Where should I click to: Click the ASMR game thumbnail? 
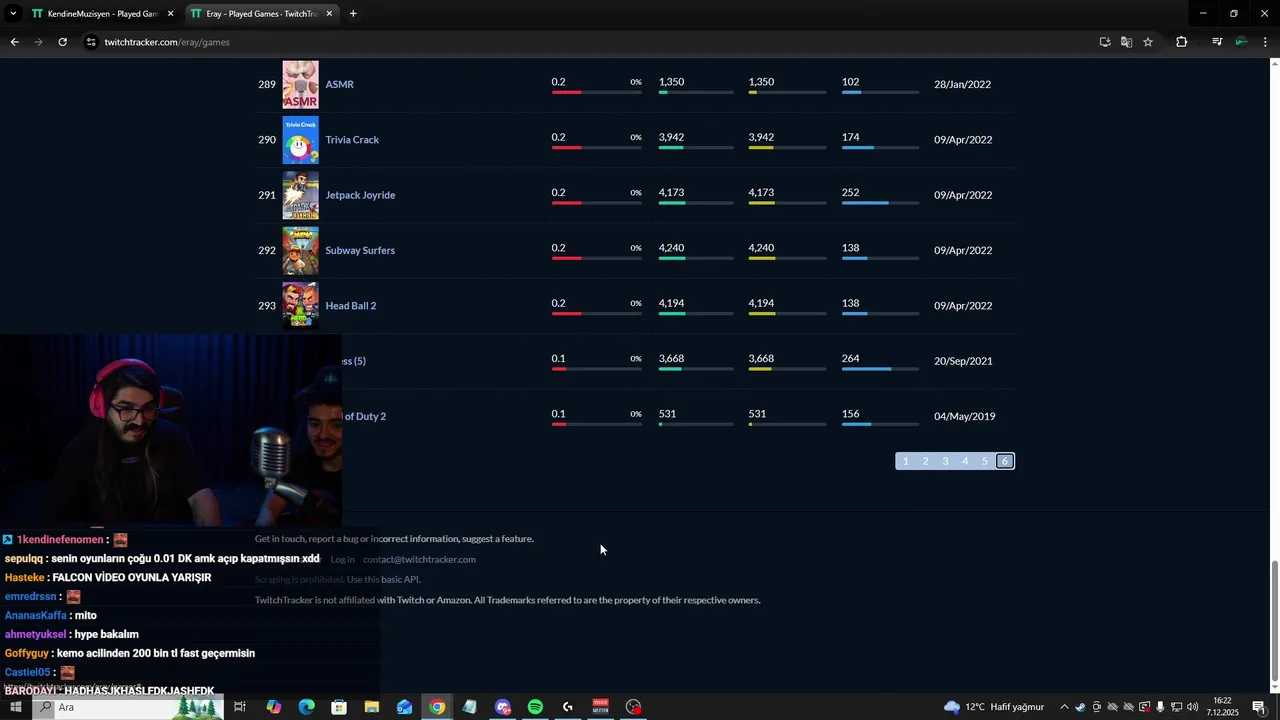(300, 84)
